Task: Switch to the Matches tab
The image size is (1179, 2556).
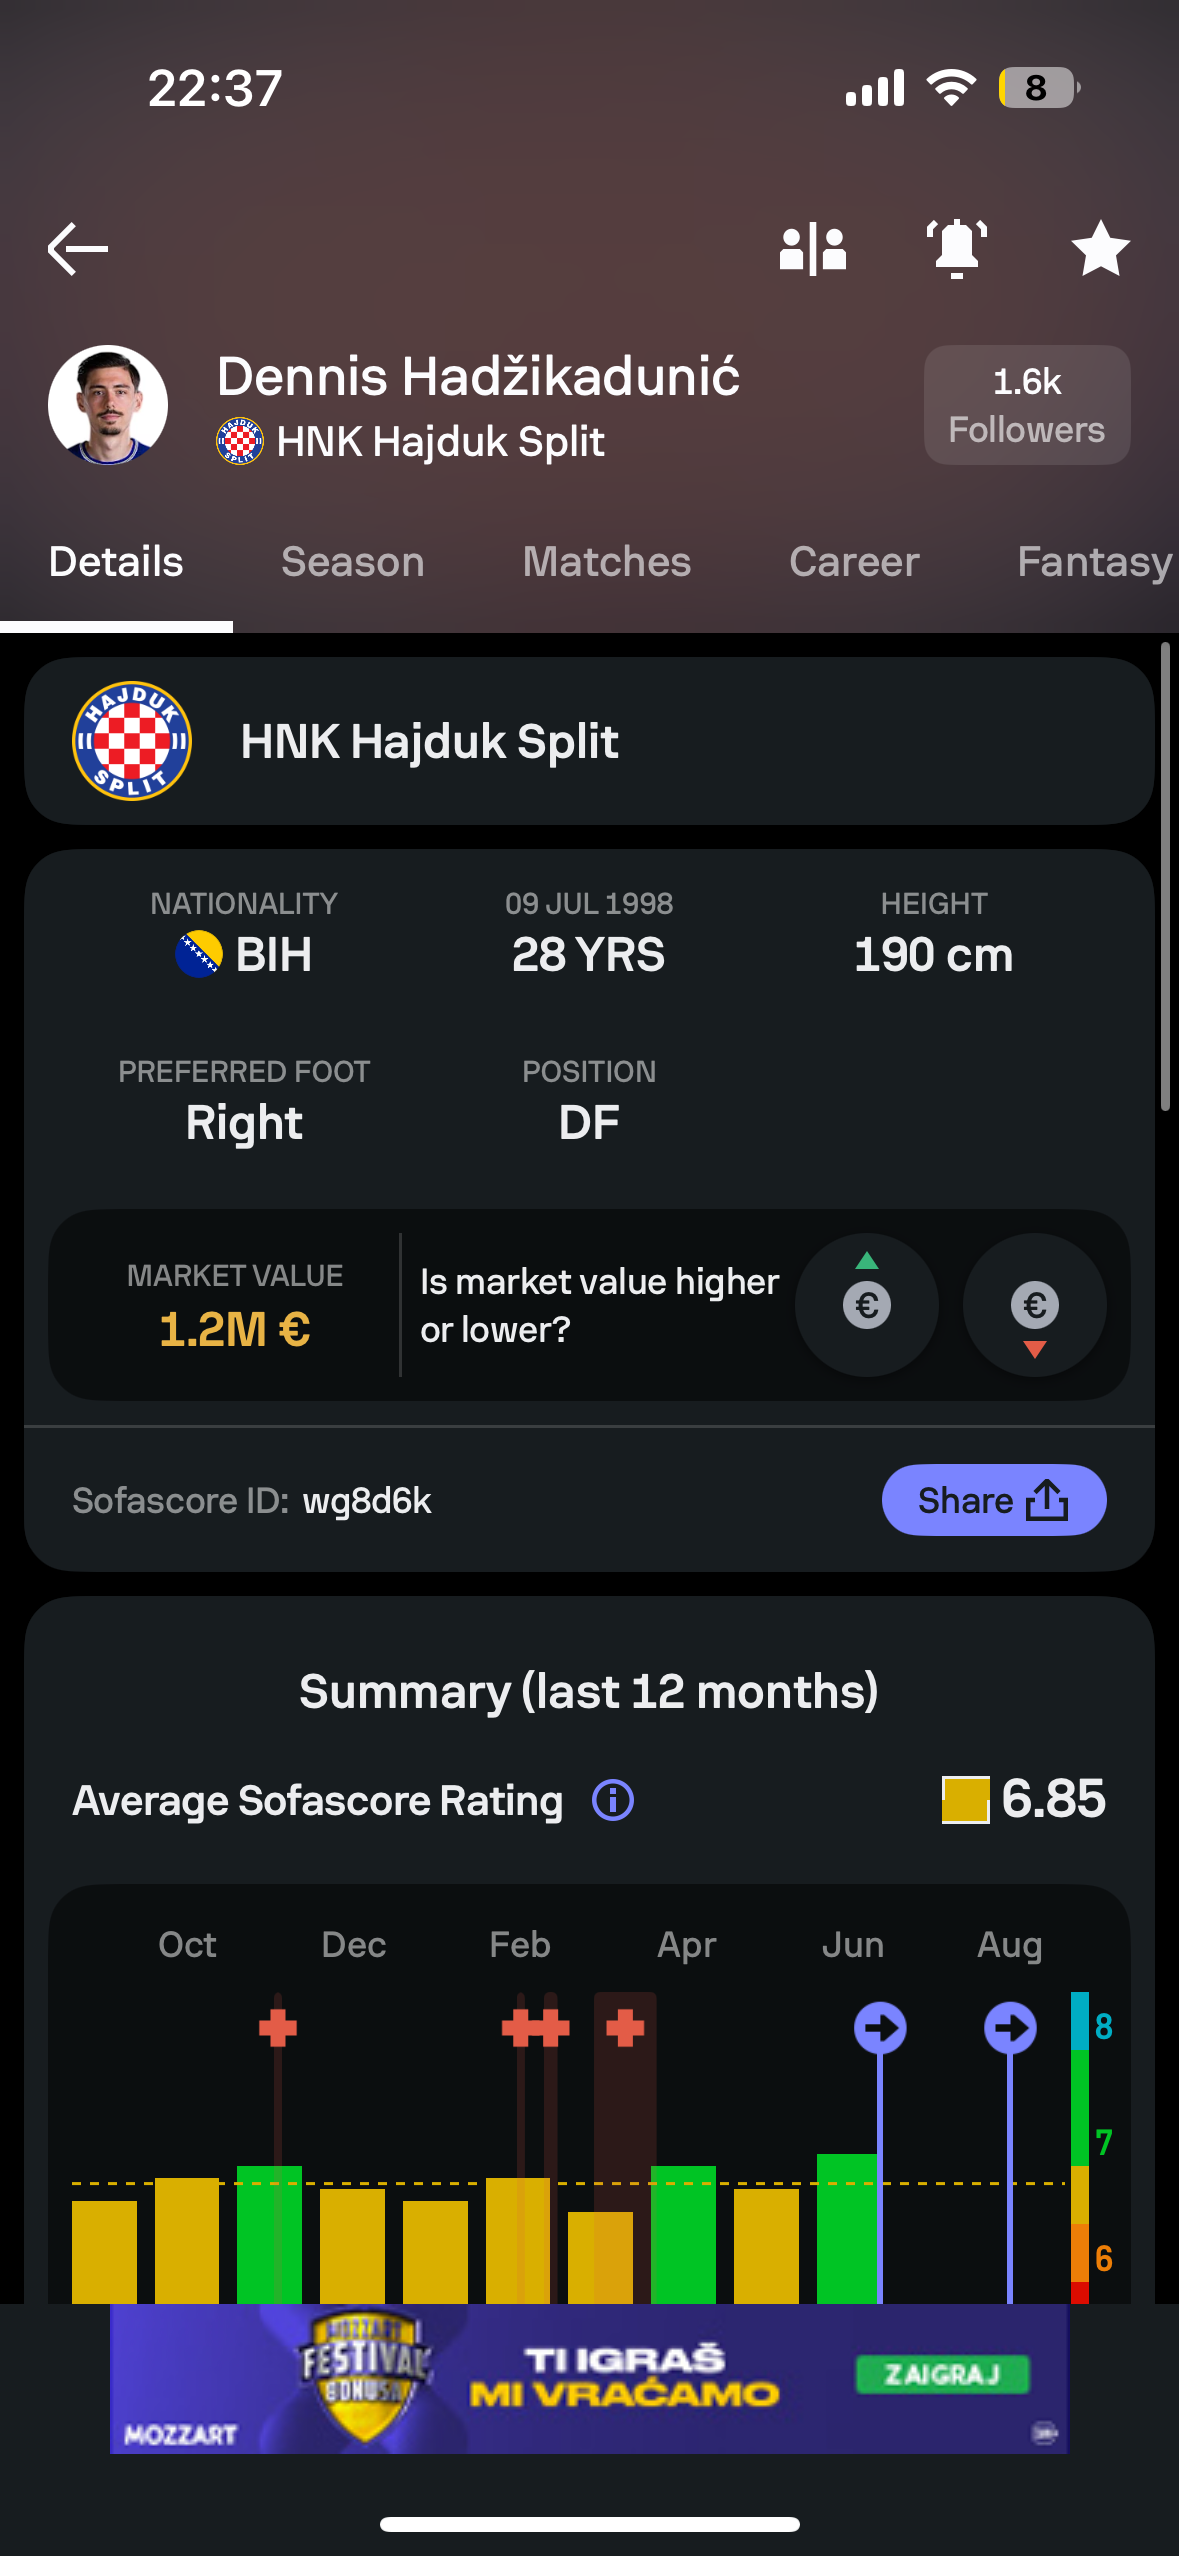Action: (x=607, y=561)
